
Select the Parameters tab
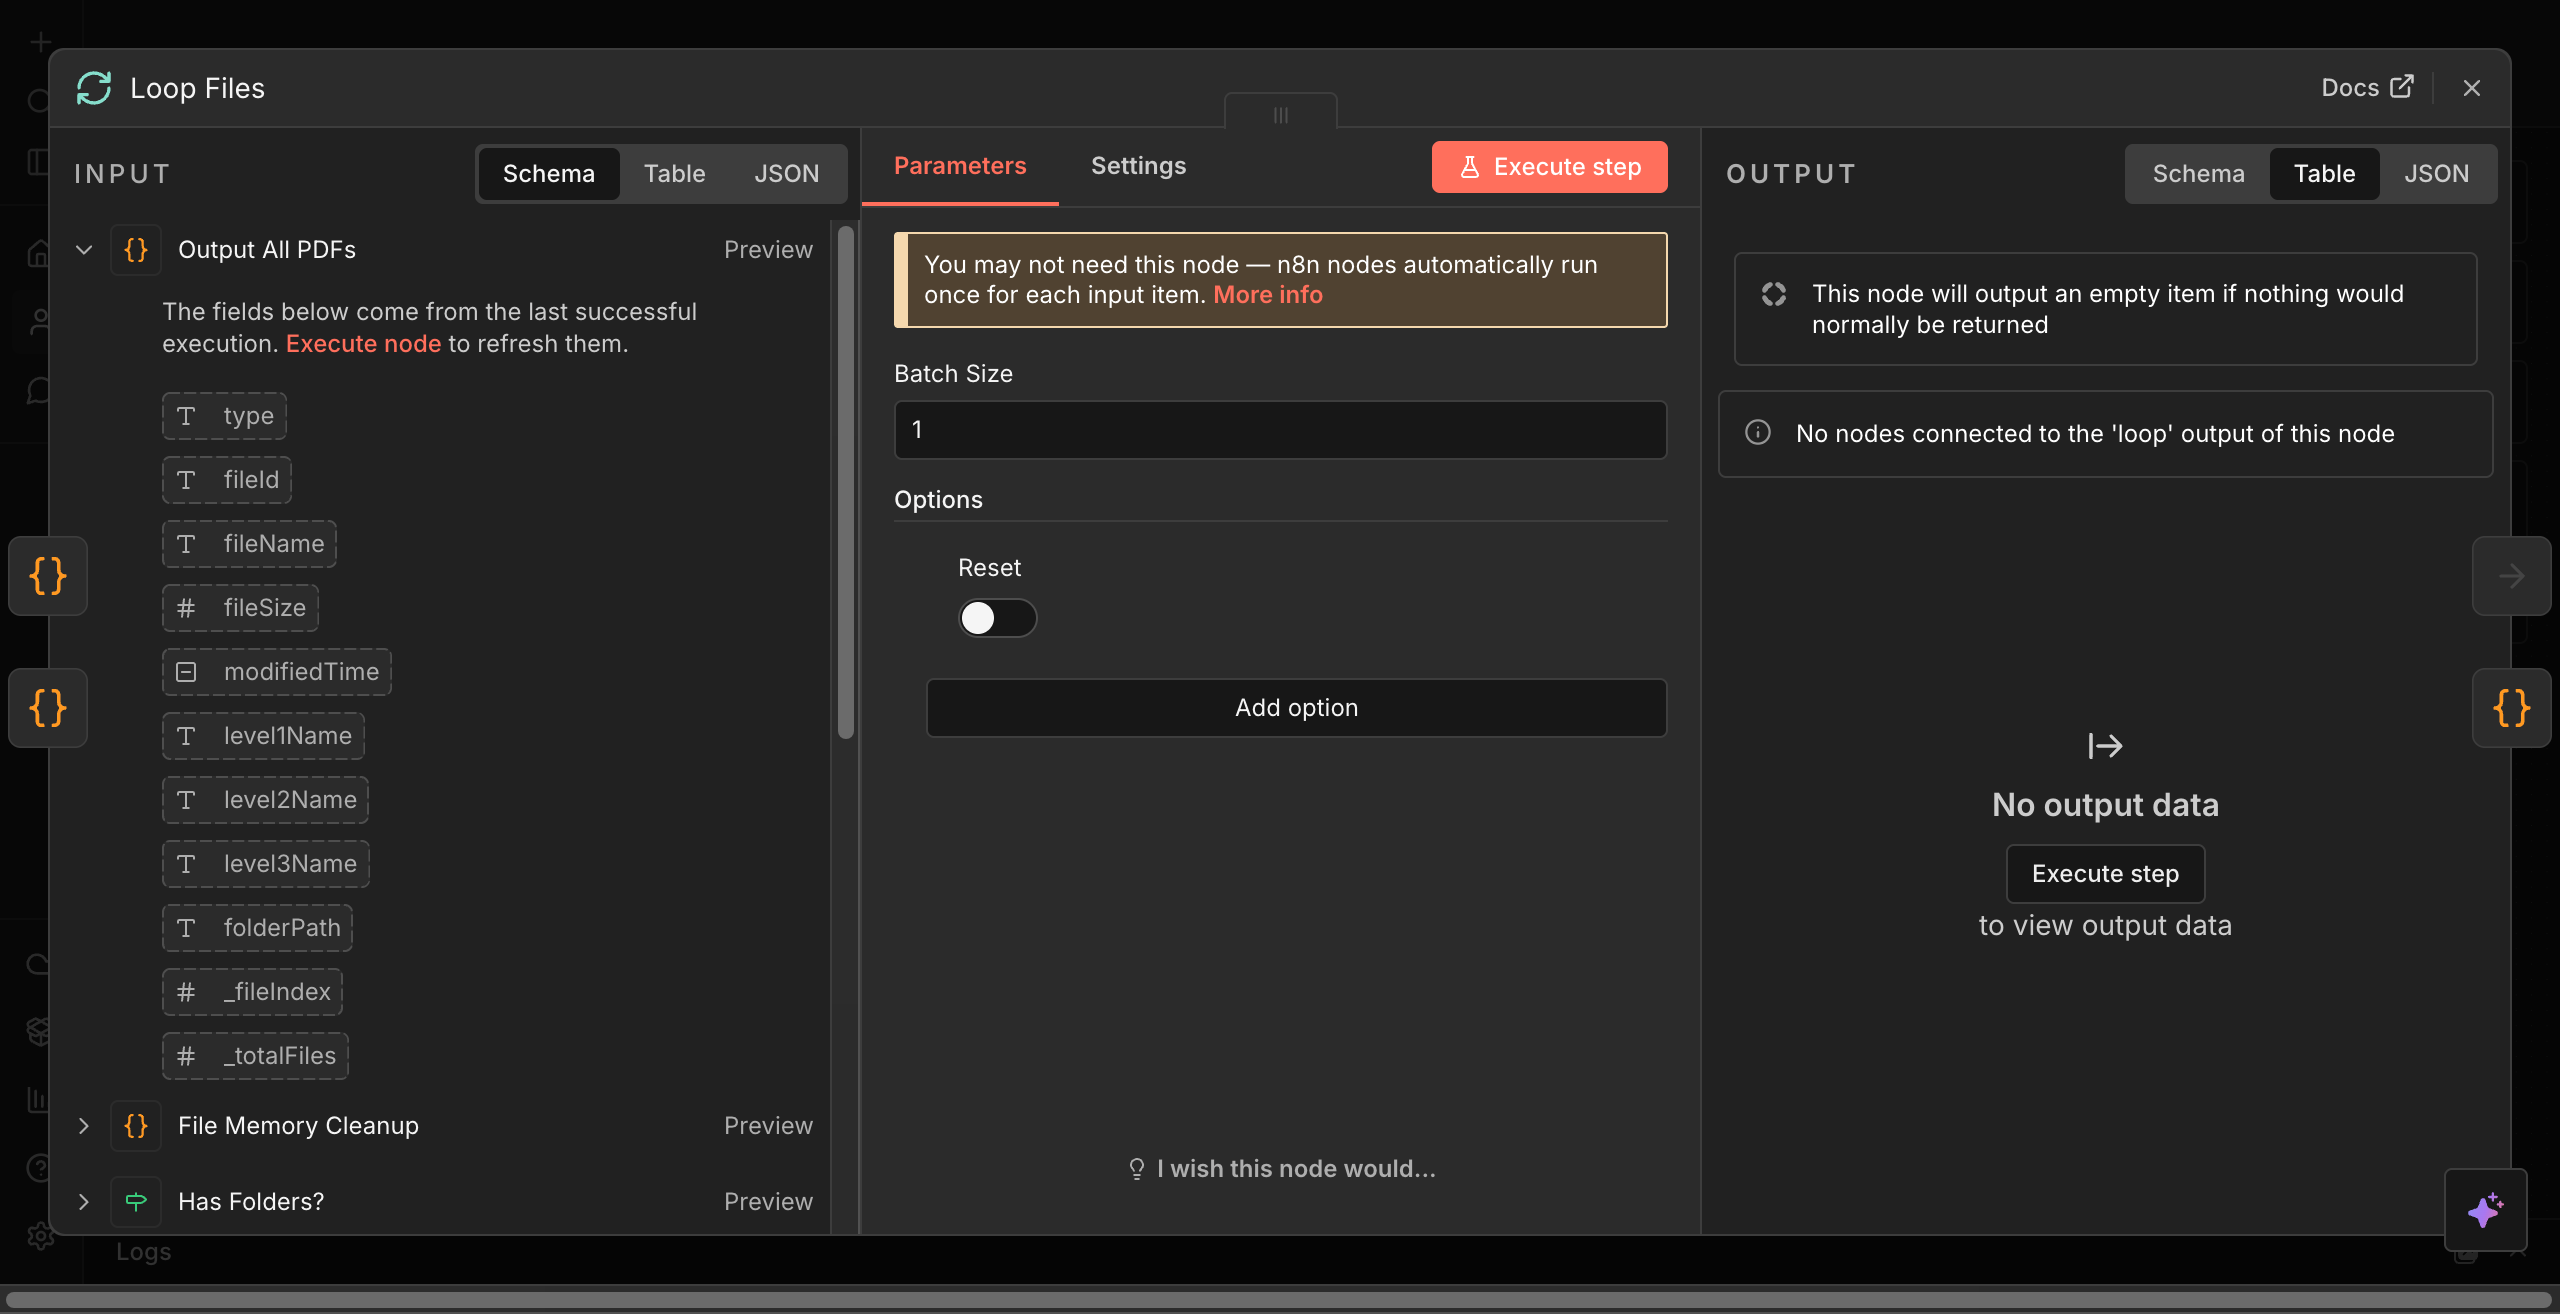[x=959, y=166]
